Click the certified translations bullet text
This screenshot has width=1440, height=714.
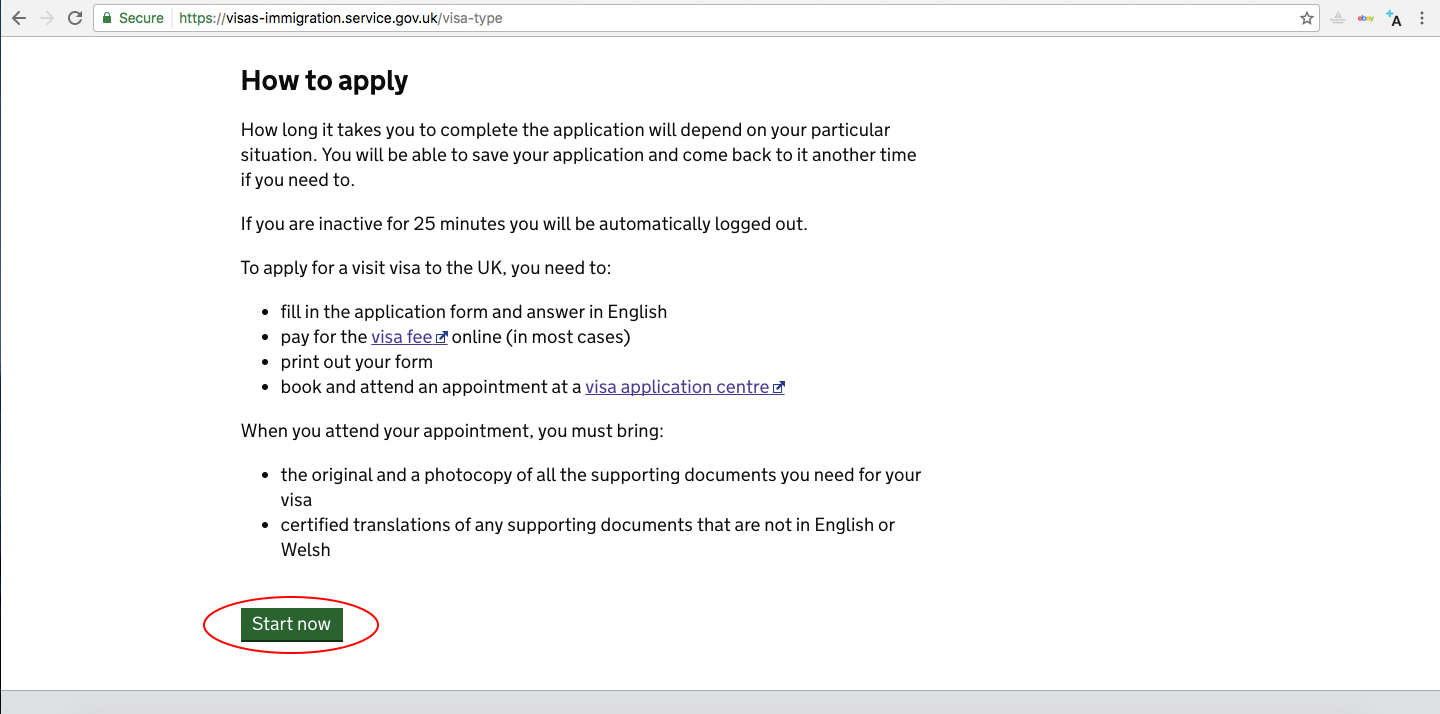tap(587, 525)
